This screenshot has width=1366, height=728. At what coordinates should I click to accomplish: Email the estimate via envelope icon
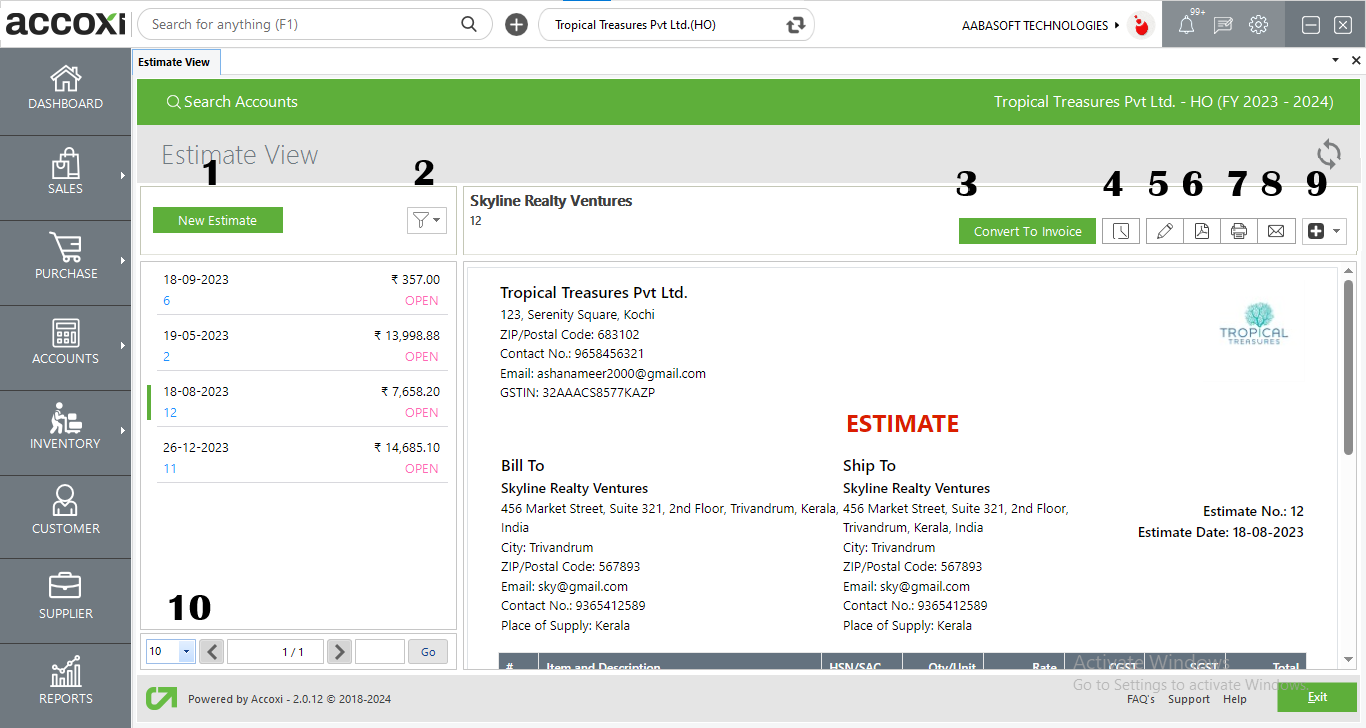point(1277,230)
